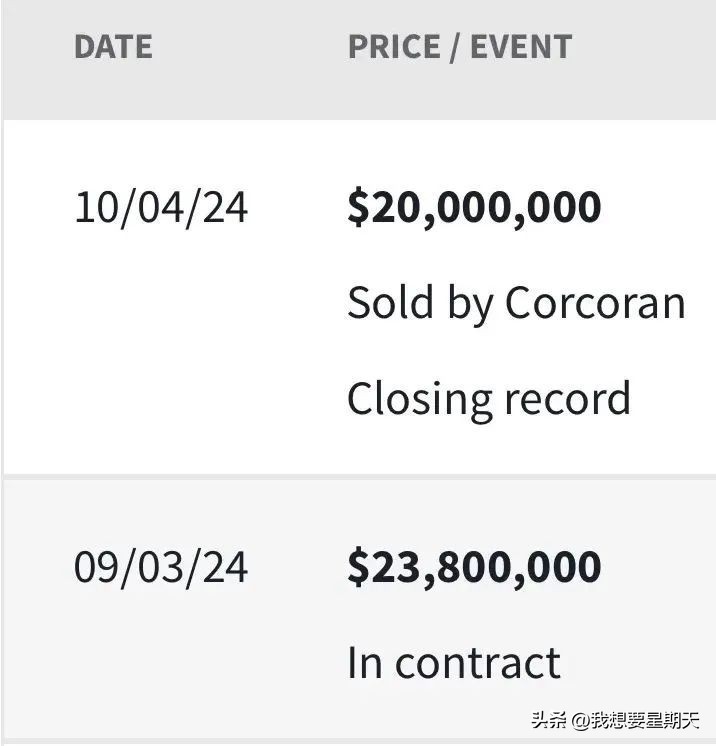Image resolution: width=716 pixels, height=746 pixels.
Task: Click the word Closing
Action: pos(417,399)
